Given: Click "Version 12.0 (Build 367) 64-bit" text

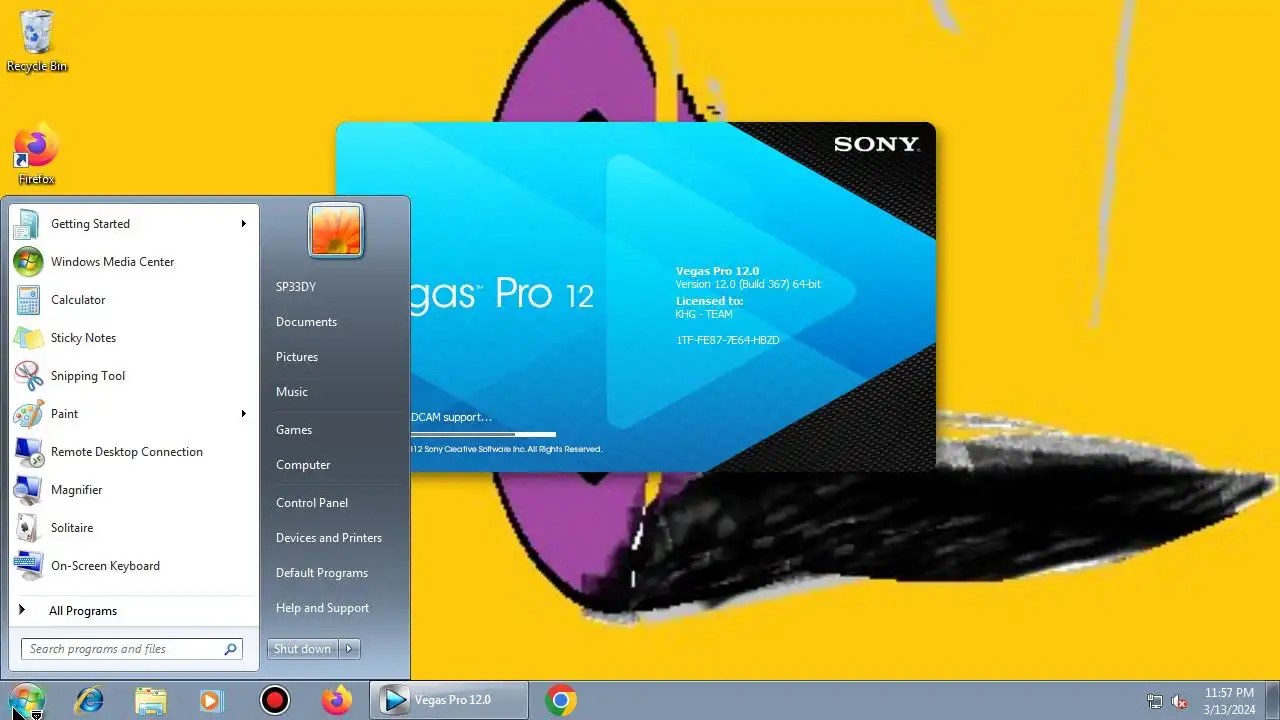Looking at the screenshot, I should (x=748, y=285).
